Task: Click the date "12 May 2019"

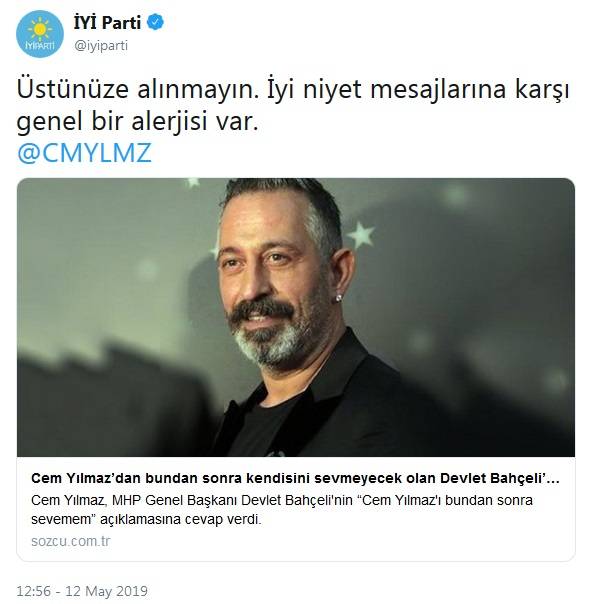Action: coord(106,591)
